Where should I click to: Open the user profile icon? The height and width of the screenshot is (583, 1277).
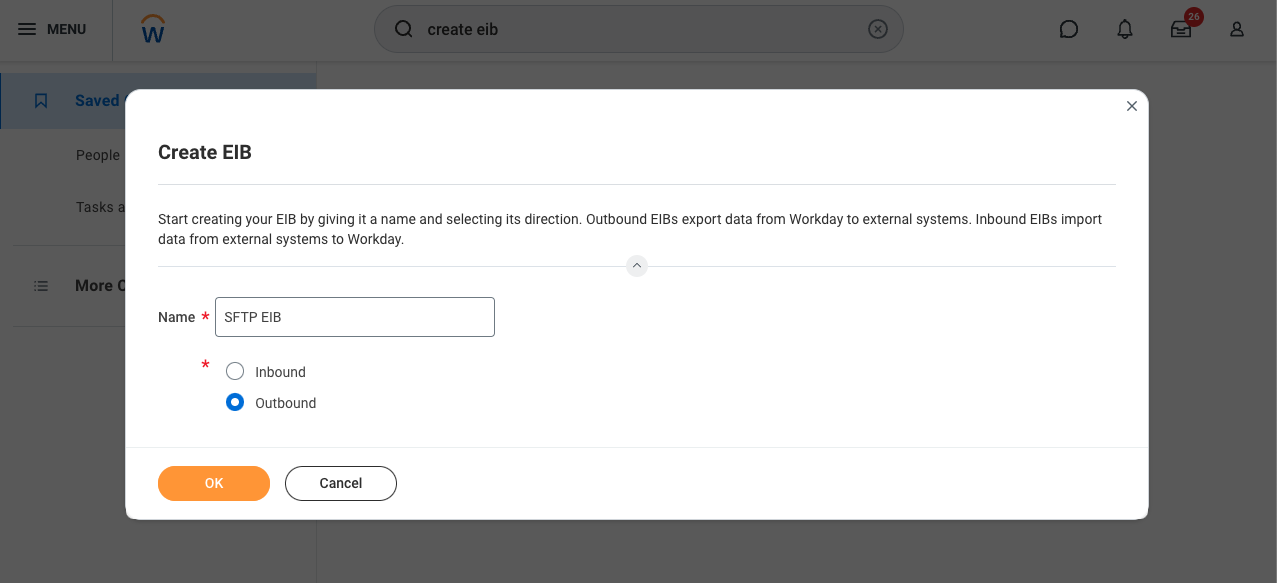(x=1237, y=29)
